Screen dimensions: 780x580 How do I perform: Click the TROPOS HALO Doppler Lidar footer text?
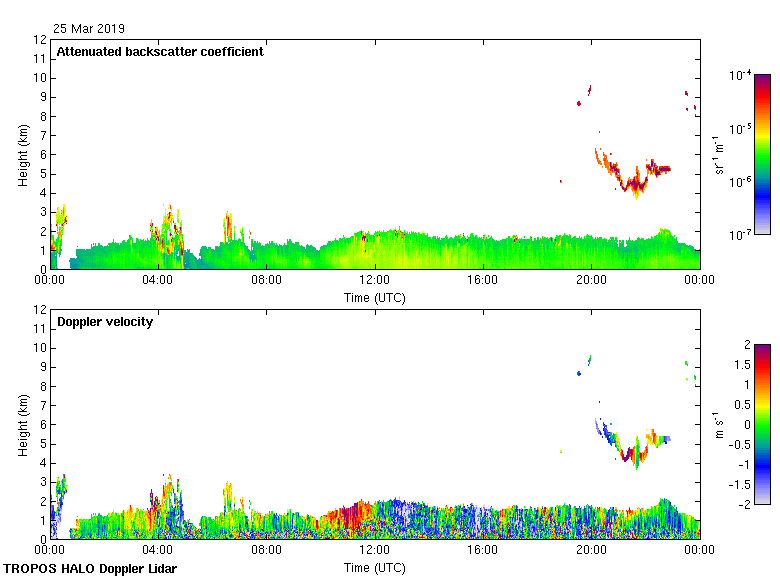90,569
